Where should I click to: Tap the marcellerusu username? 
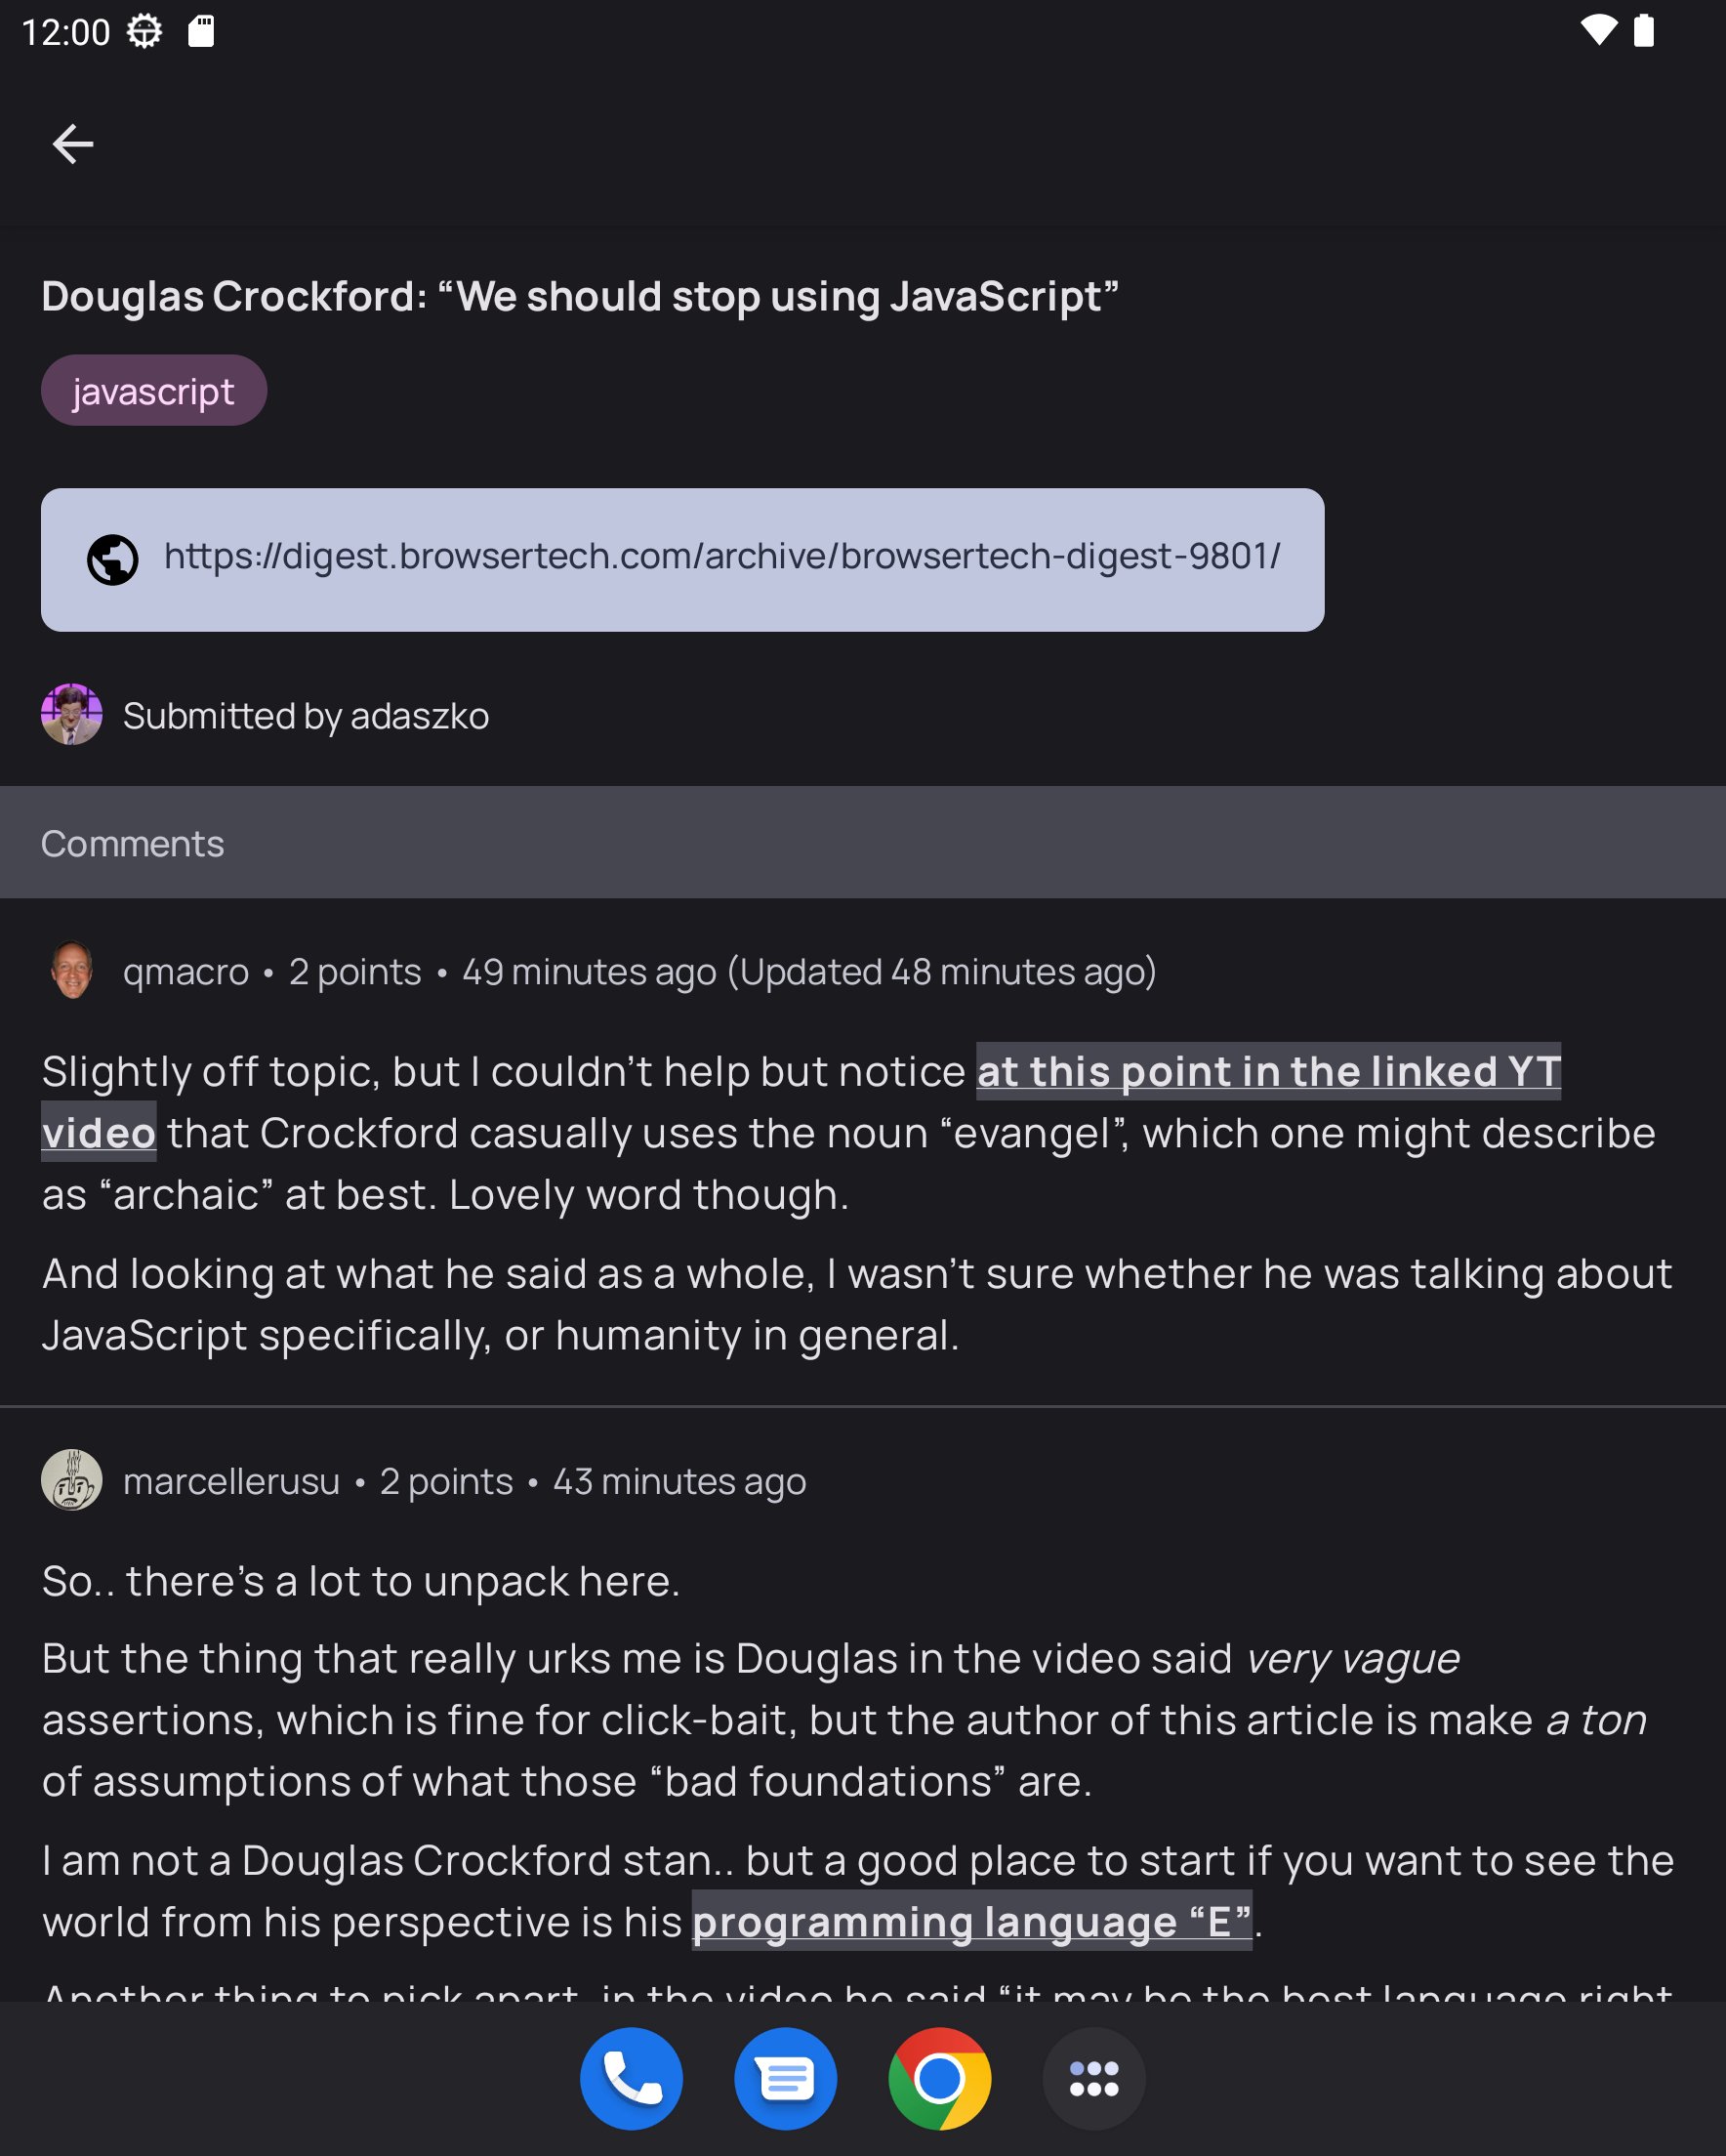[x=231, y=1482]
